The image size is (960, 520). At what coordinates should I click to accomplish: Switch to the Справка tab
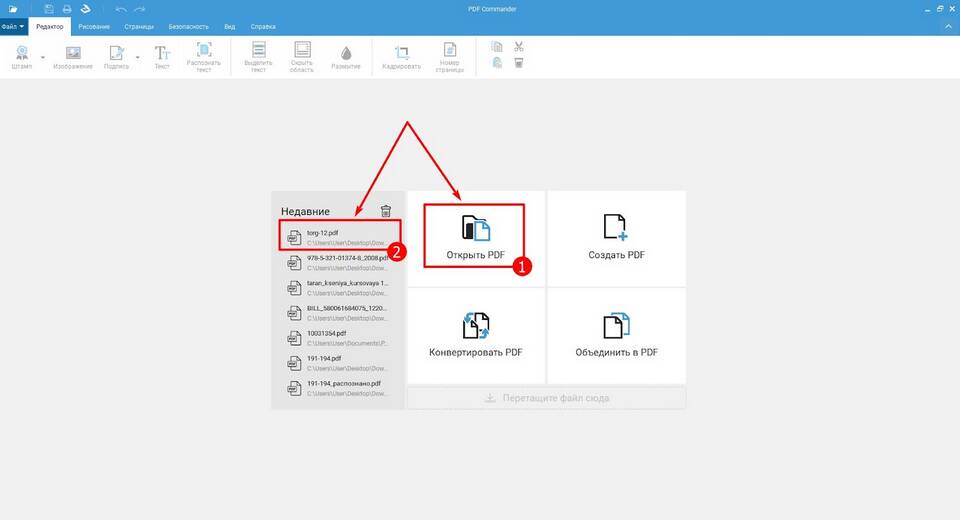pos(263,26)
